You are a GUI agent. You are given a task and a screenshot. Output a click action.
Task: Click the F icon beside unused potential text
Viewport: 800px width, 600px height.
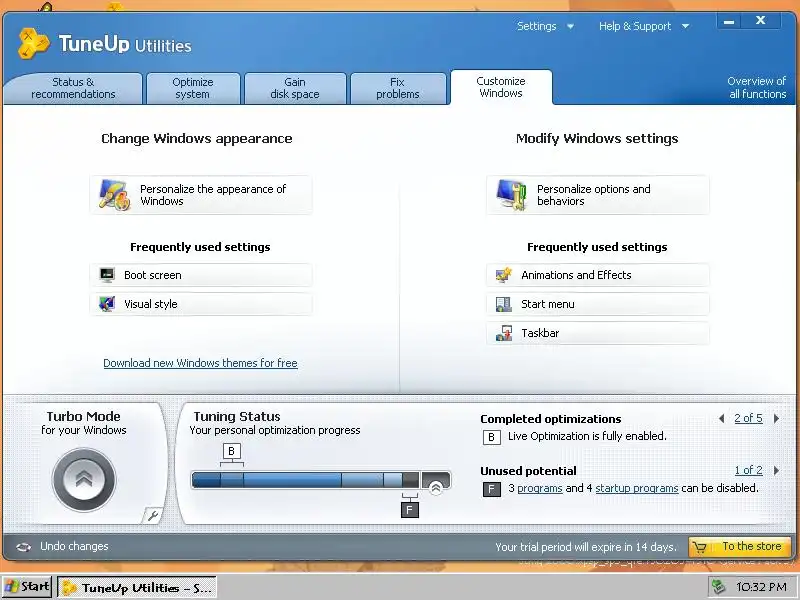point(491,489)
